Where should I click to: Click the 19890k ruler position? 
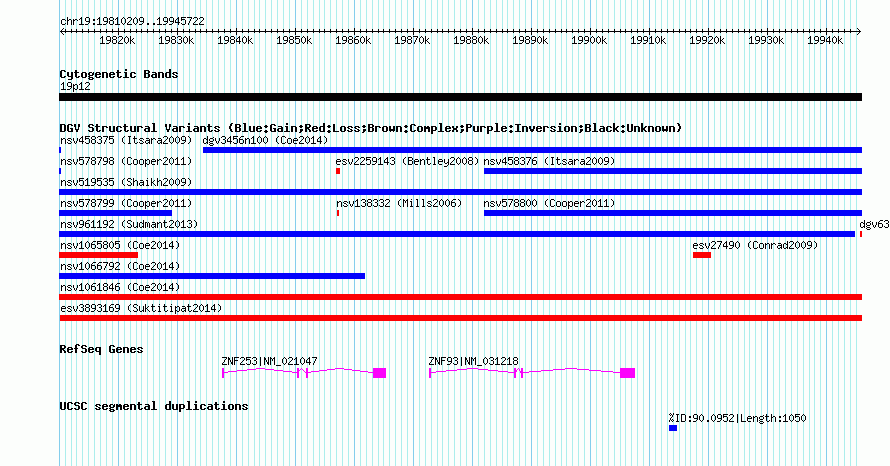point(530,40)
